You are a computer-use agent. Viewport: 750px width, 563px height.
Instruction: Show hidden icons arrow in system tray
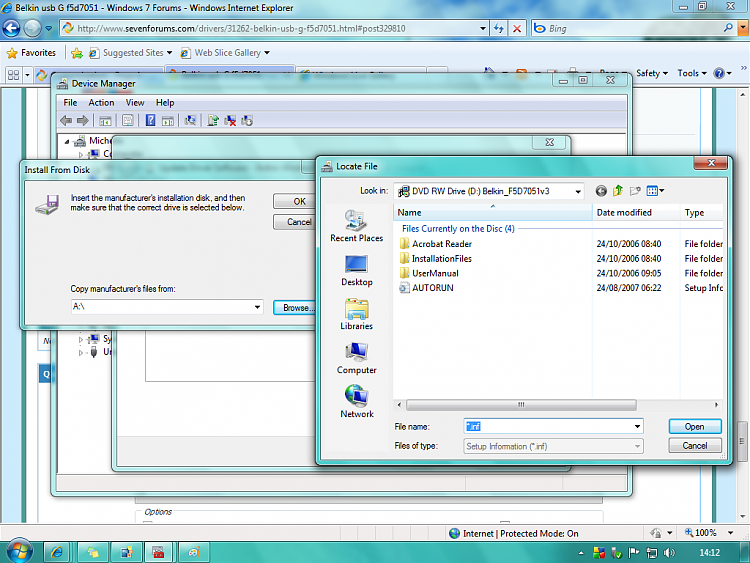point(581,553)
